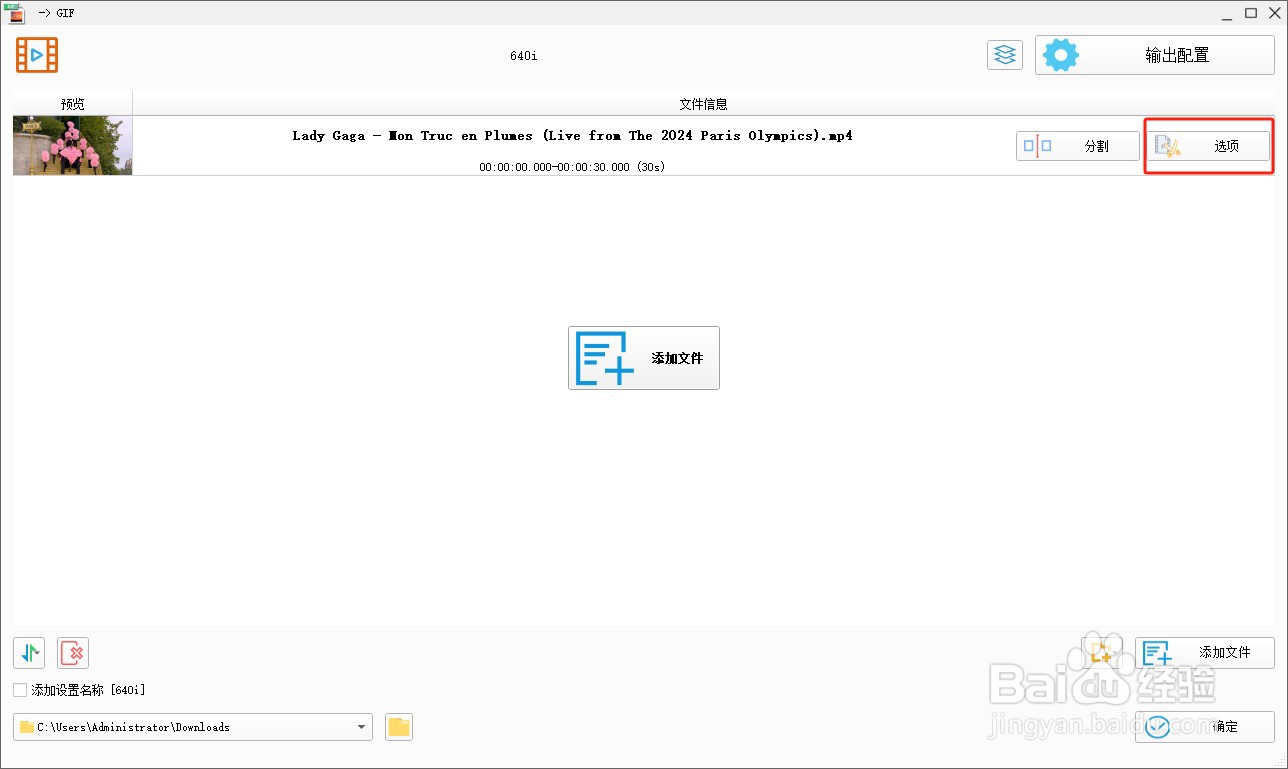Expand the output folder path dropdown
1288x769 pixels.
361,727
